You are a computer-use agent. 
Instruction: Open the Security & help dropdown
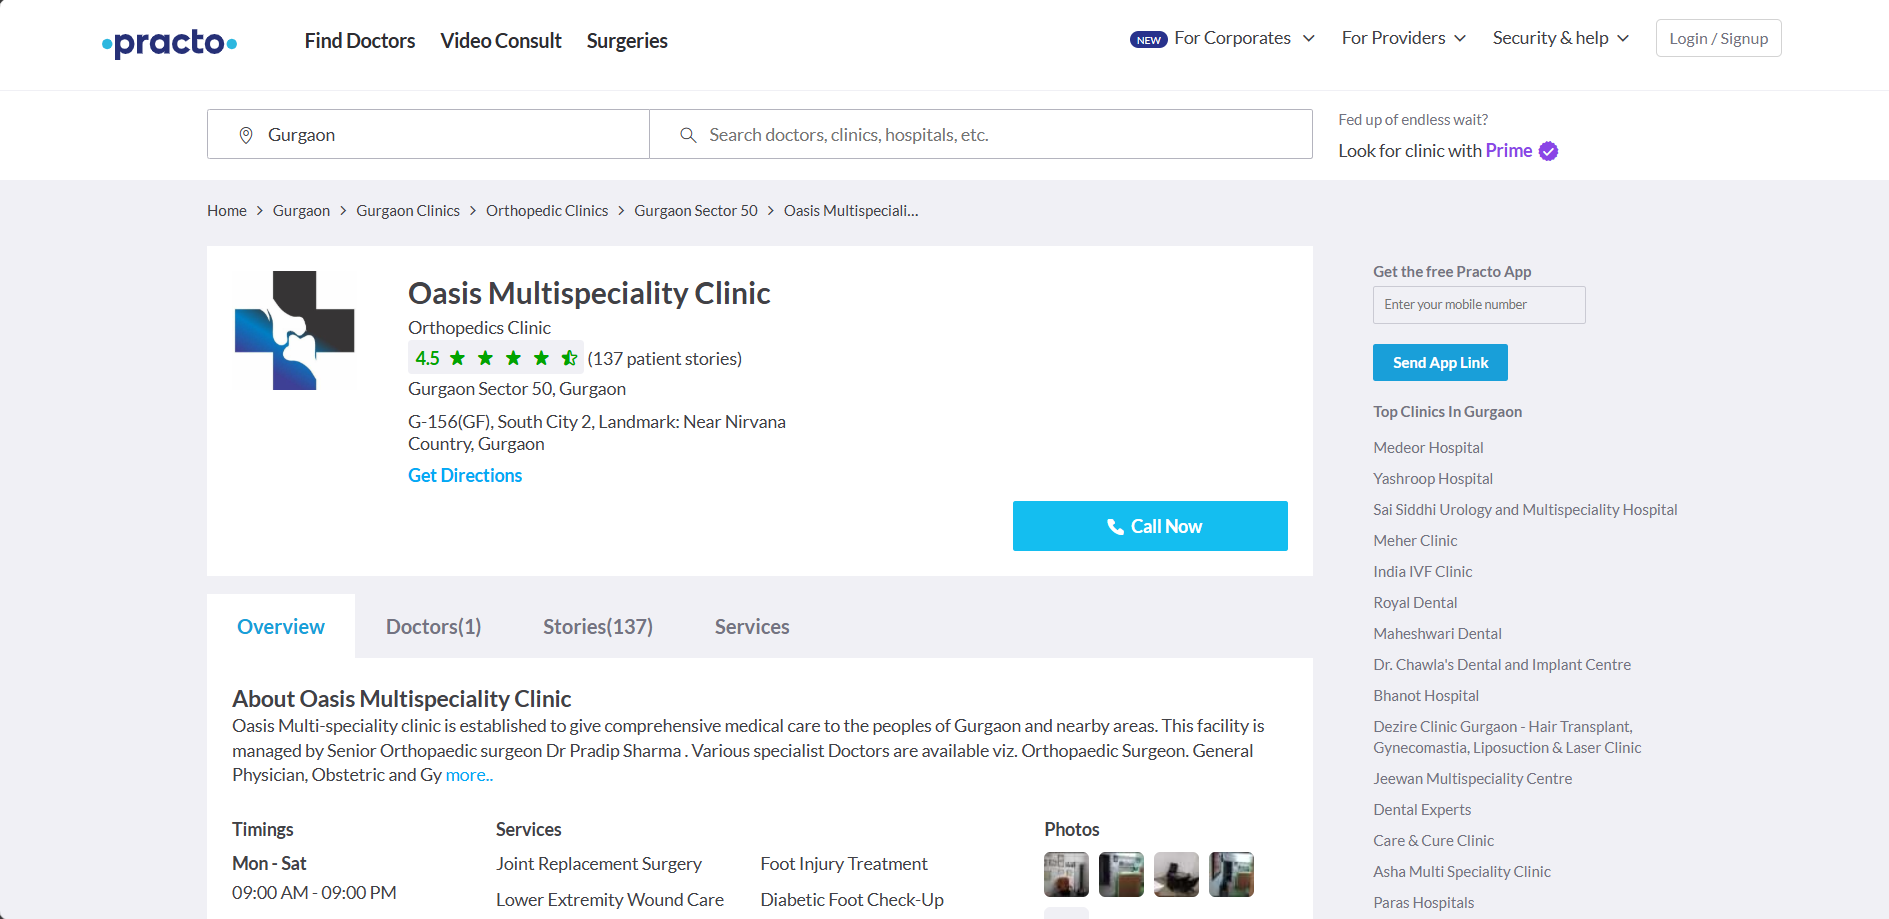[x=1560, y=38]
